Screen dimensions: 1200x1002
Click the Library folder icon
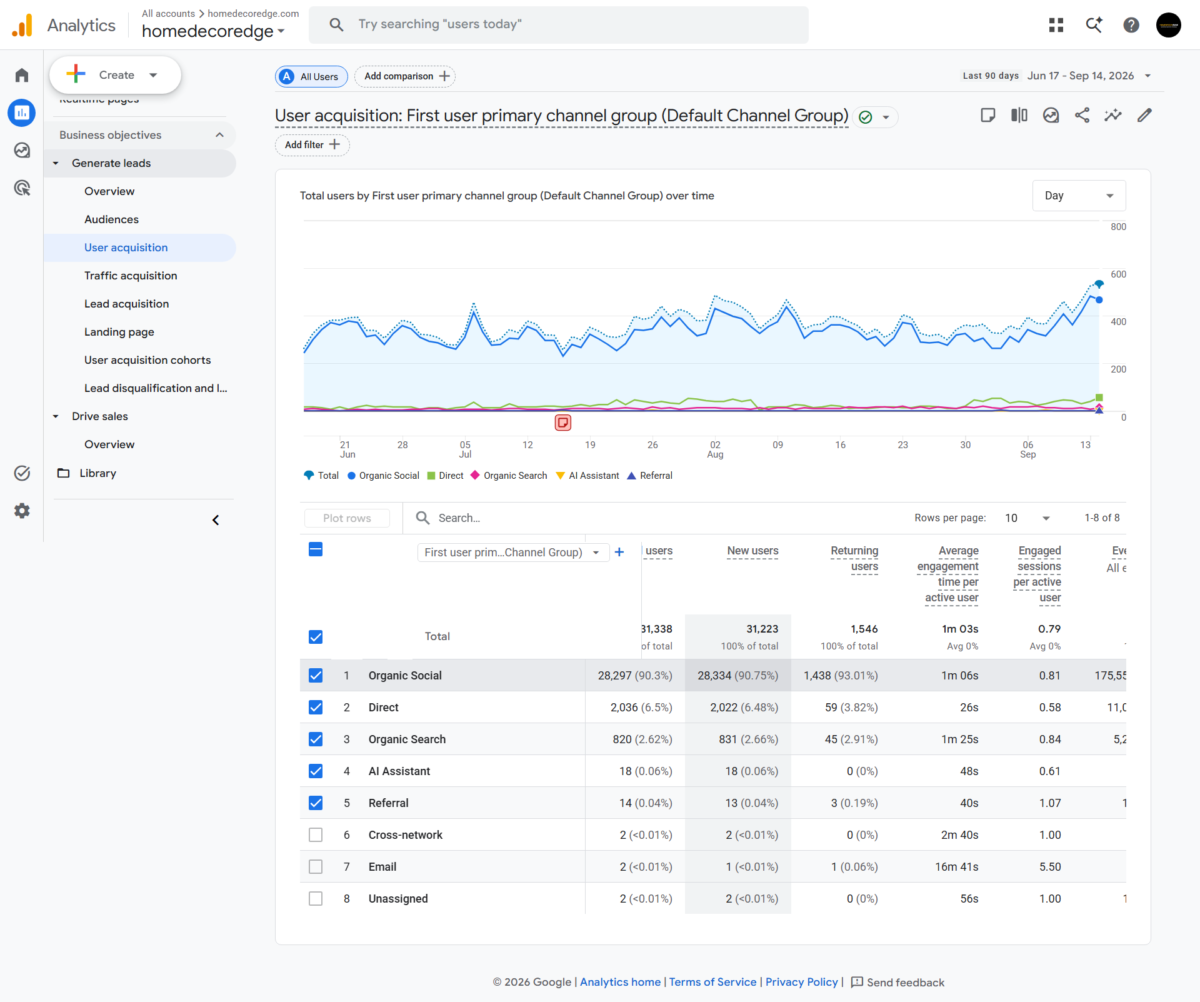[x=64, y=473]
